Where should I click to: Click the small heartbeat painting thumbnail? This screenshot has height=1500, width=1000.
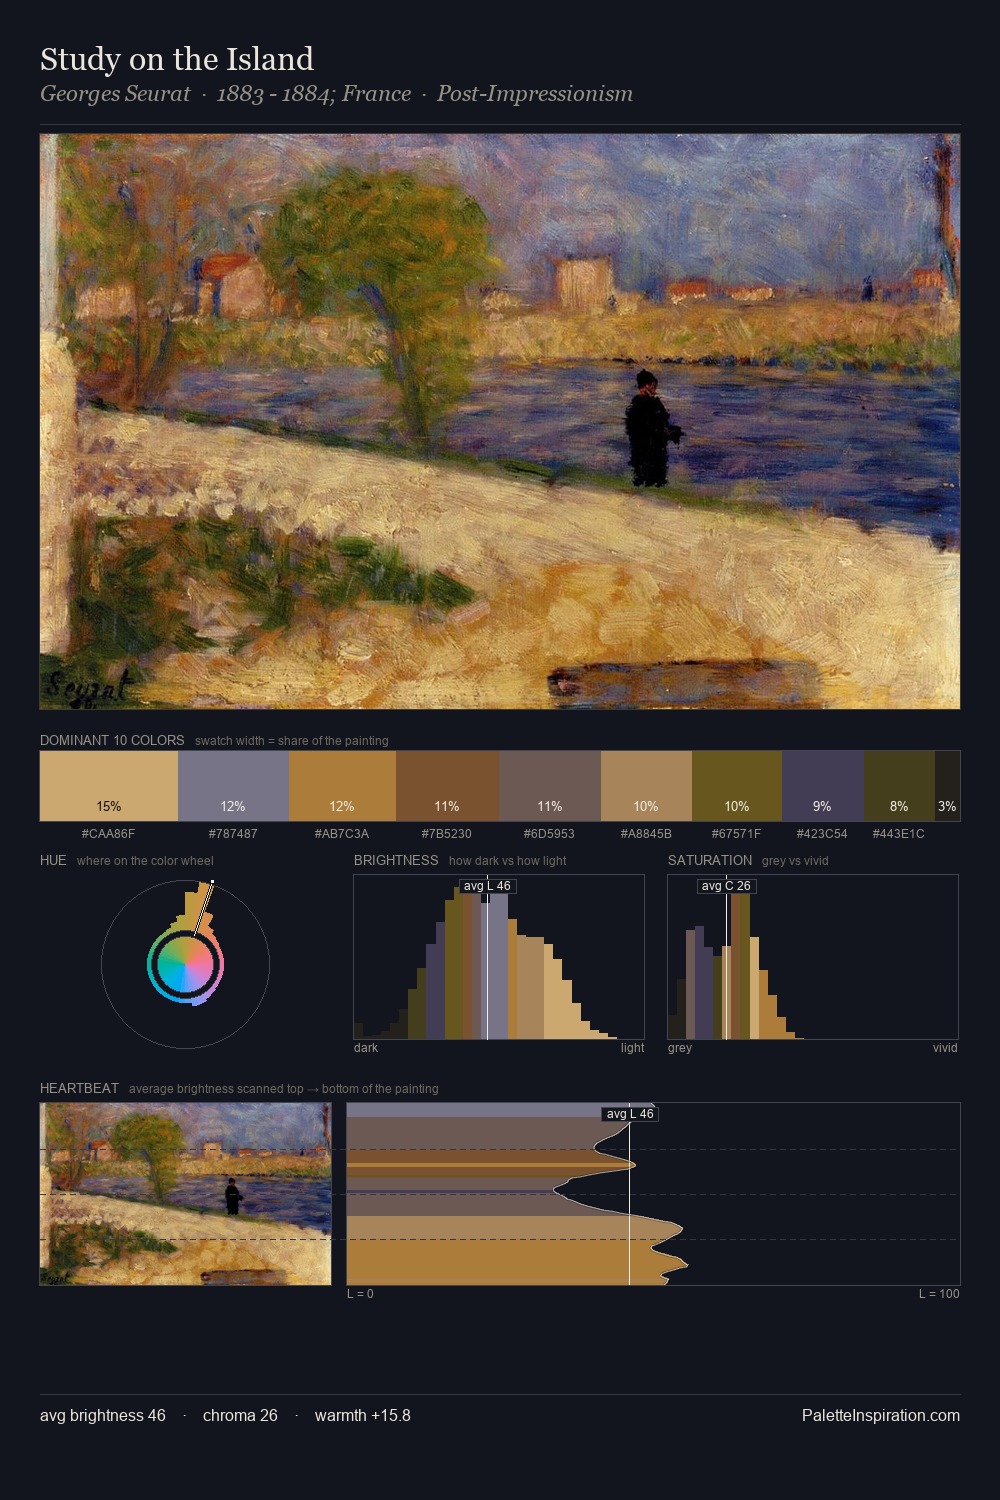point(185,1194)
